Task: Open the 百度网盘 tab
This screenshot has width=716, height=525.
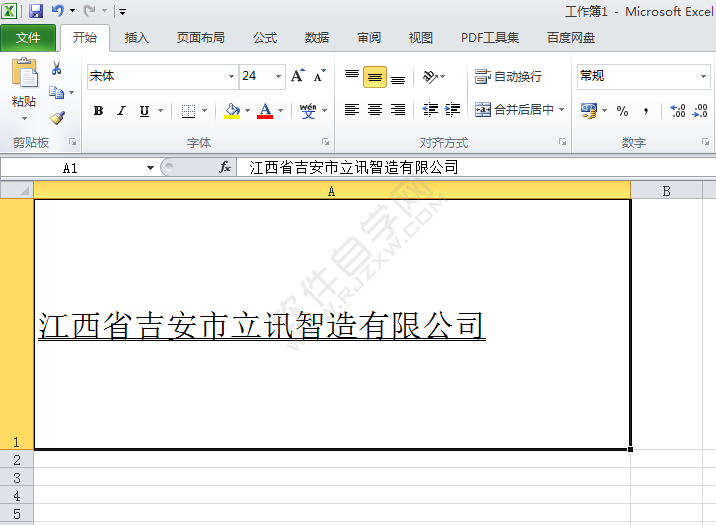Action: coord(571,38)
